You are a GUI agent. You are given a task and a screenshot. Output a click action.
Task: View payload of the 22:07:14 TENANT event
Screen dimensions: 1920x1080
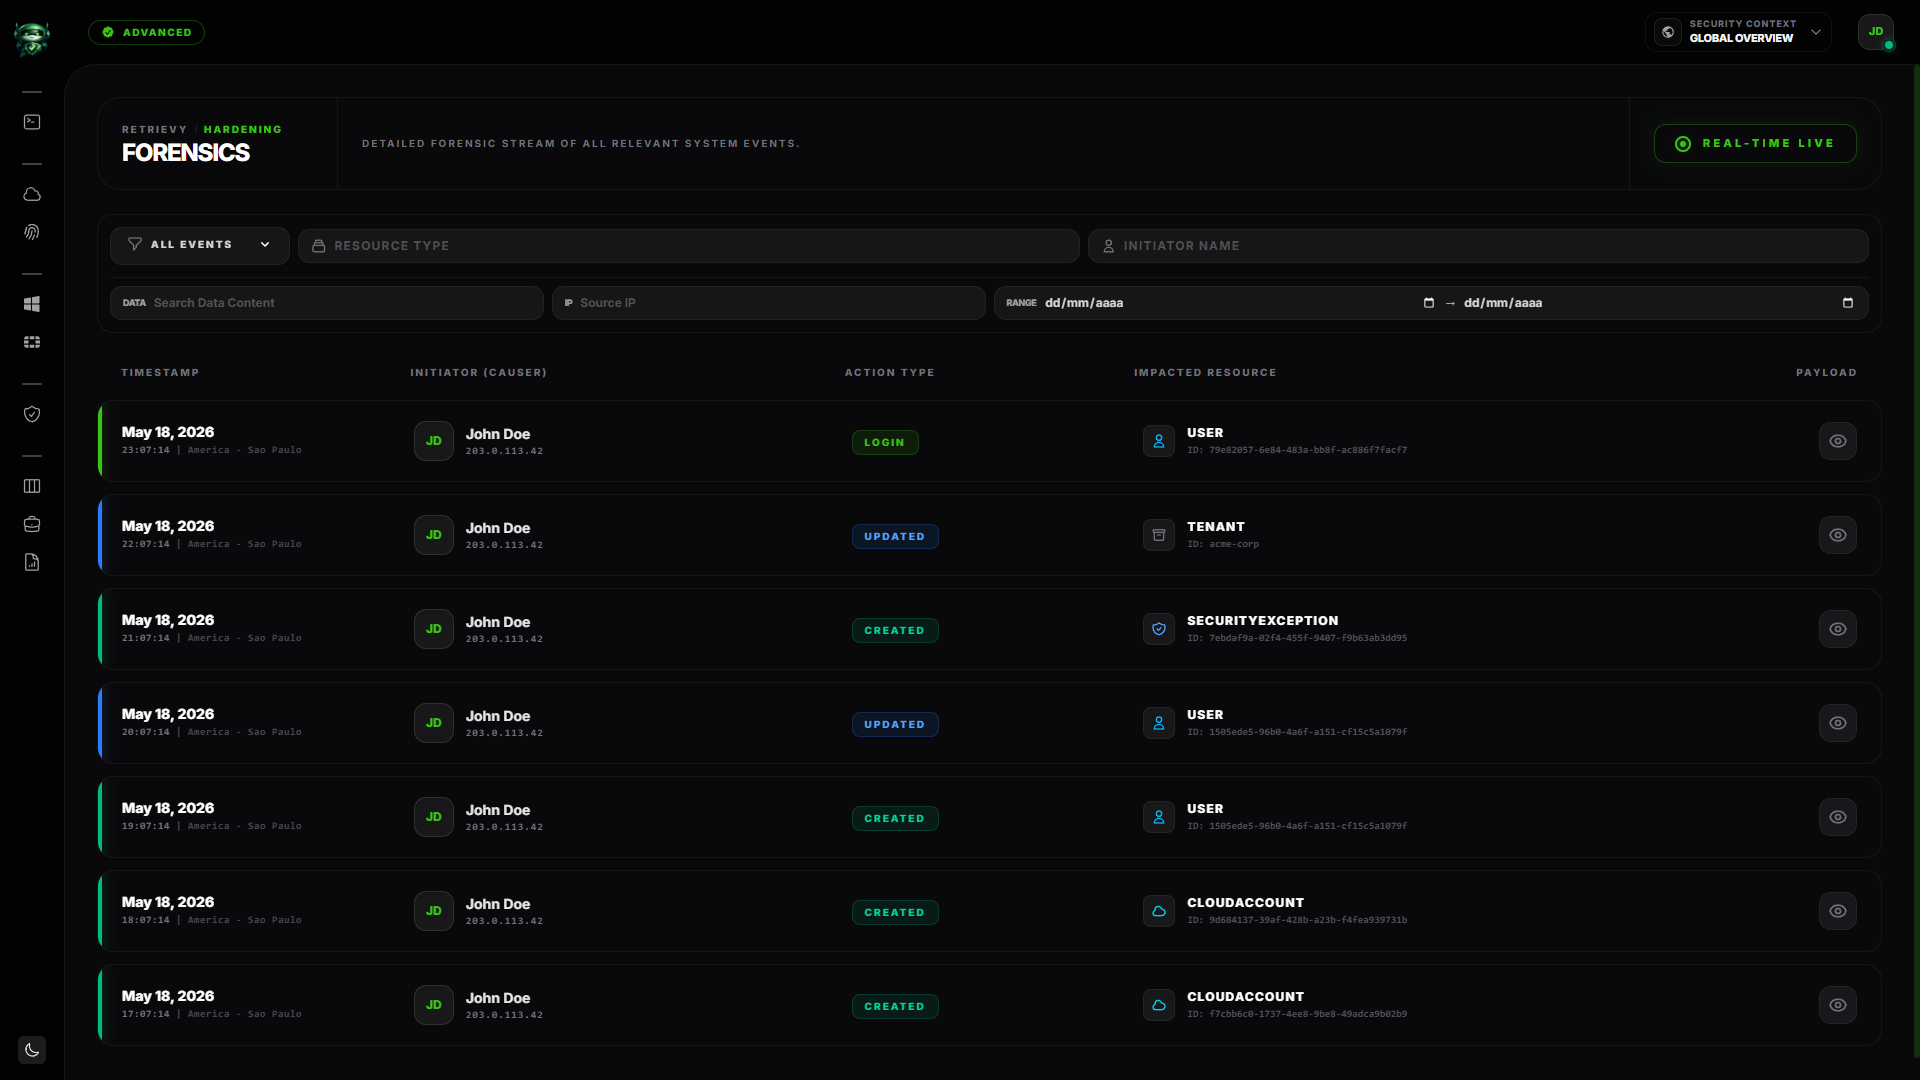pos(1838,535)
